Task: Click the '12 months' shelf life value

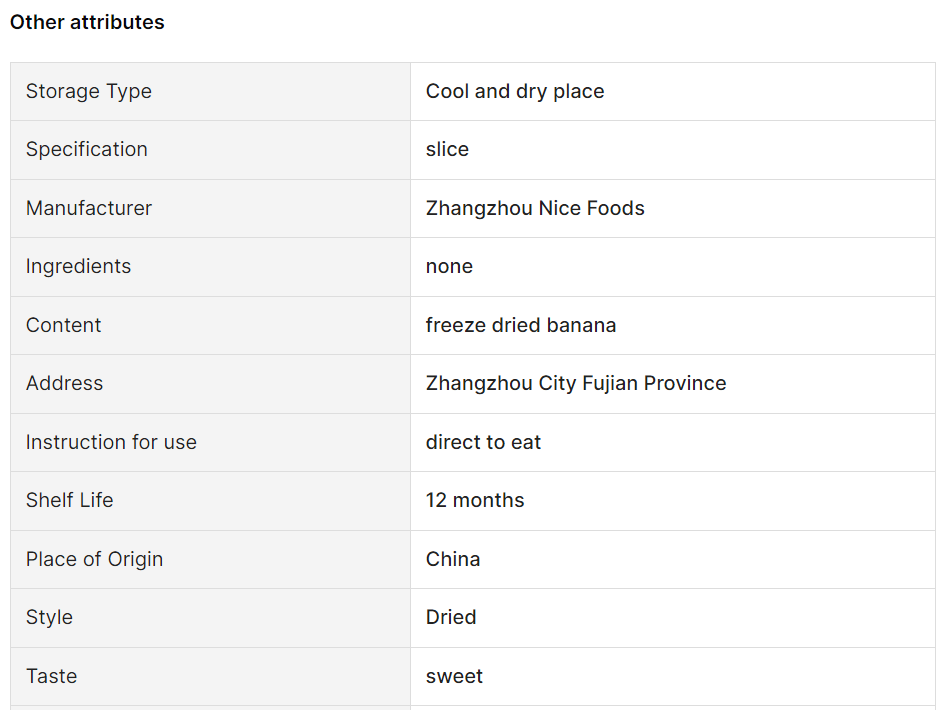Action: point(475,500)
